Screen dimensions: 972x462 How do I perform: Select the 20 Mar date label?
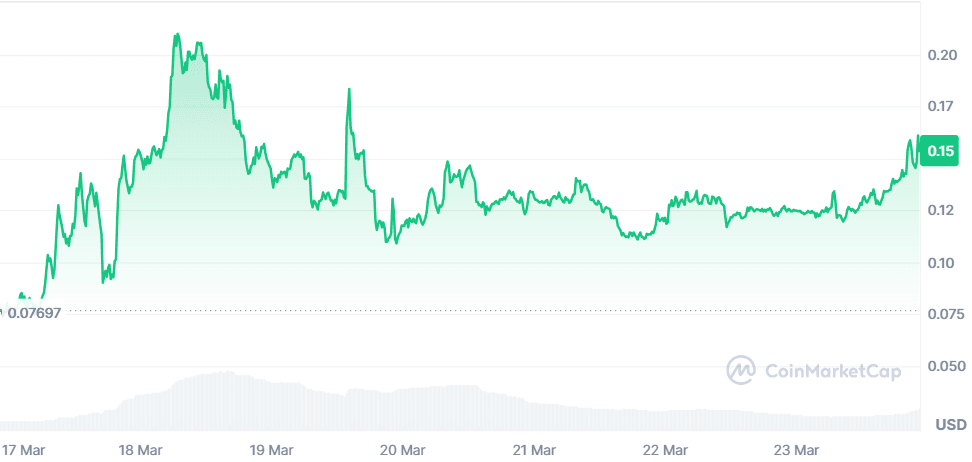(x=402, y=450)
